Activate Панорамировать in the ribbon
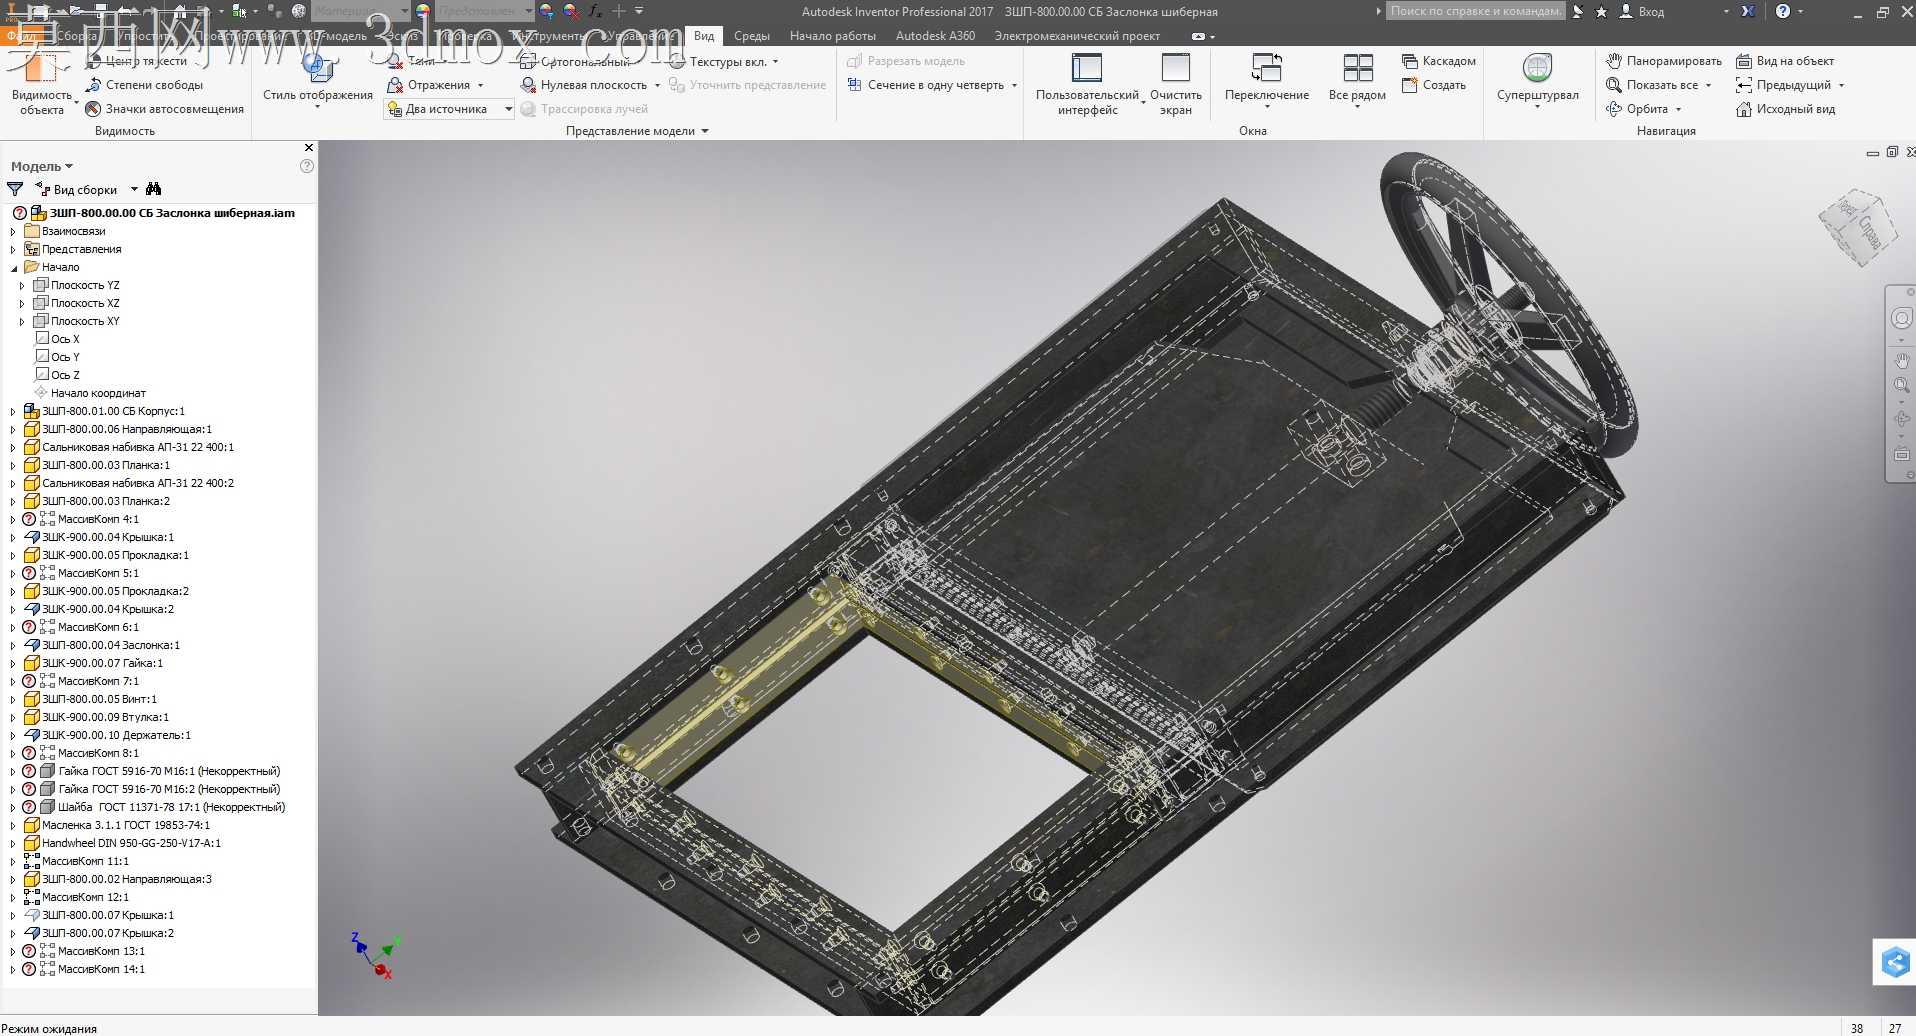 [x=1663, y=61]
